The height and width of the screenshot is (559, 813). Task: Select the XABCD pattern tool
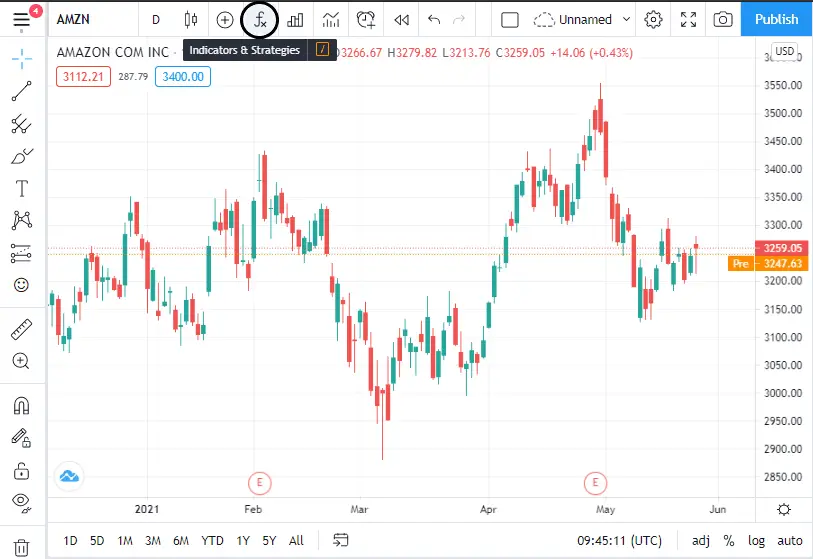click(22, 220)
